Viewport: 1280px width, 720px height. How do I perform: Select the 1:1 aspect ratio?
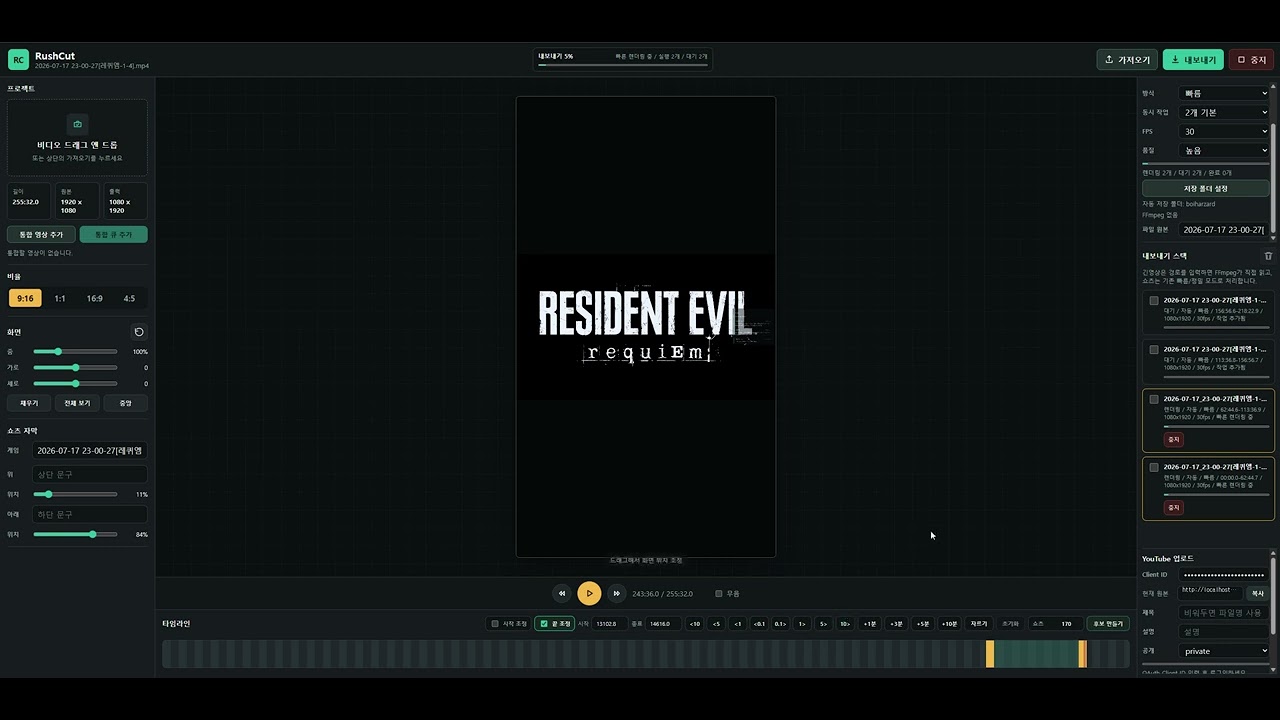click(60, 298)
